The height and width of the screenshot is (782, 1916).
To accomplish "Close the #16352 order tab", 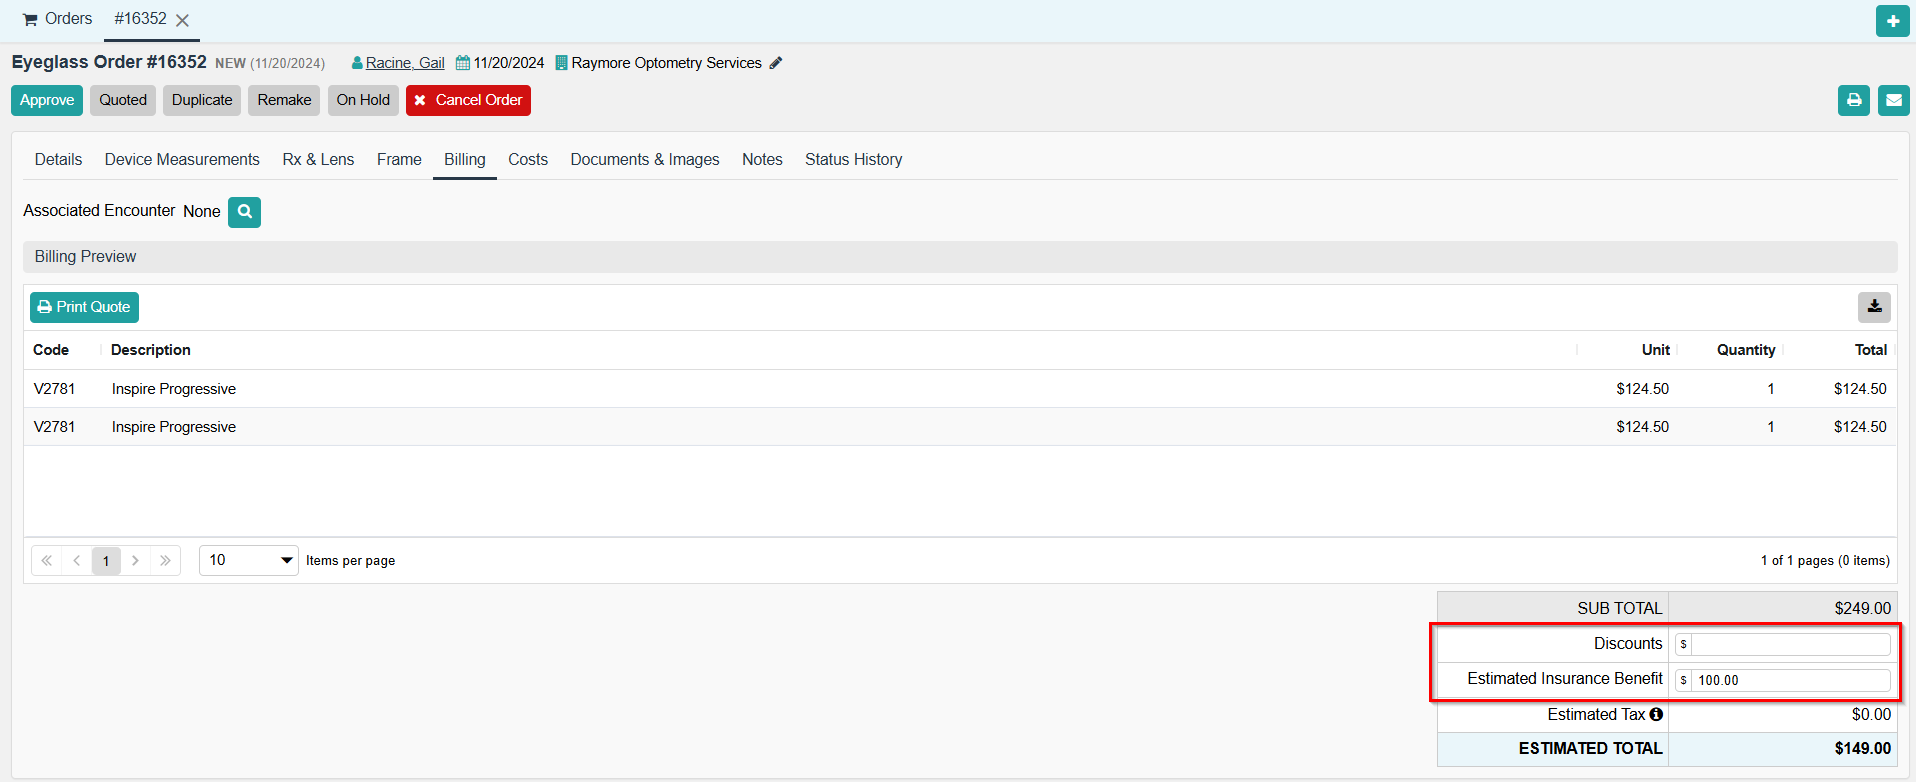I will pos(182,20).
